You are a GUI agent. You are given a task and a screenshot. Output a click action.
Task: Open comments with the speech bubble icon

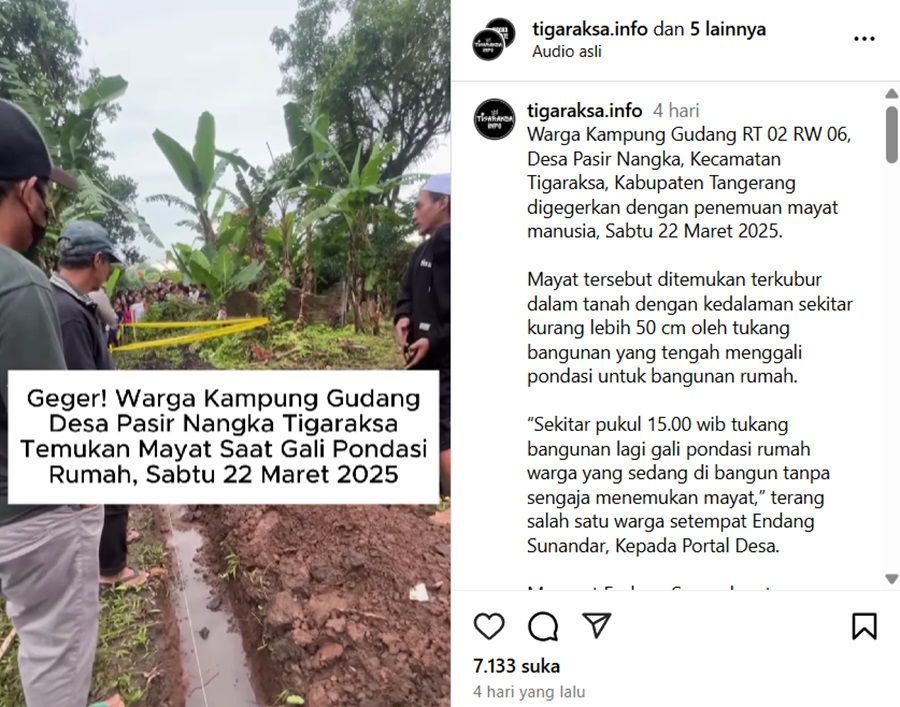[x=543, y=626]
